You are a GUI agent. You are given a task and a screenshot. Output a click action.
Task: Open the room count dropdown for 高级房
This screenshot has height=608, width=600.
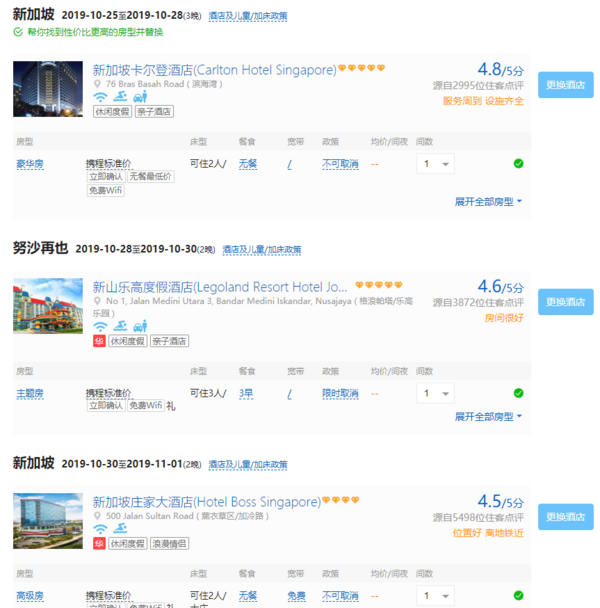435,596
